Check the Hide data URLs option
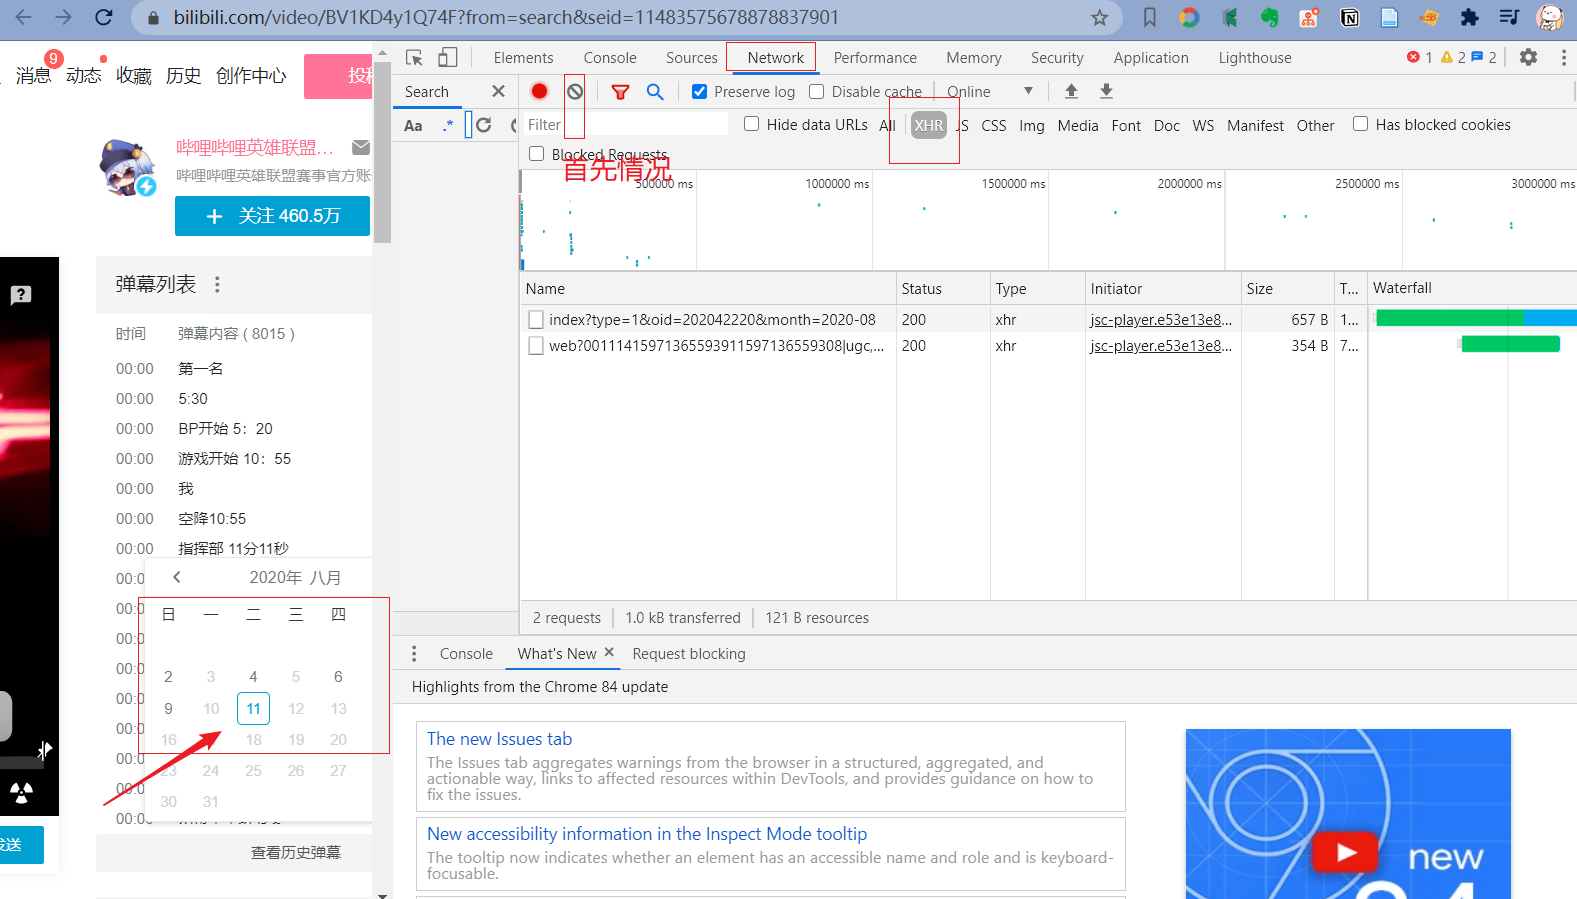Viewport: 1577px width, 899px height. [752, 124]
